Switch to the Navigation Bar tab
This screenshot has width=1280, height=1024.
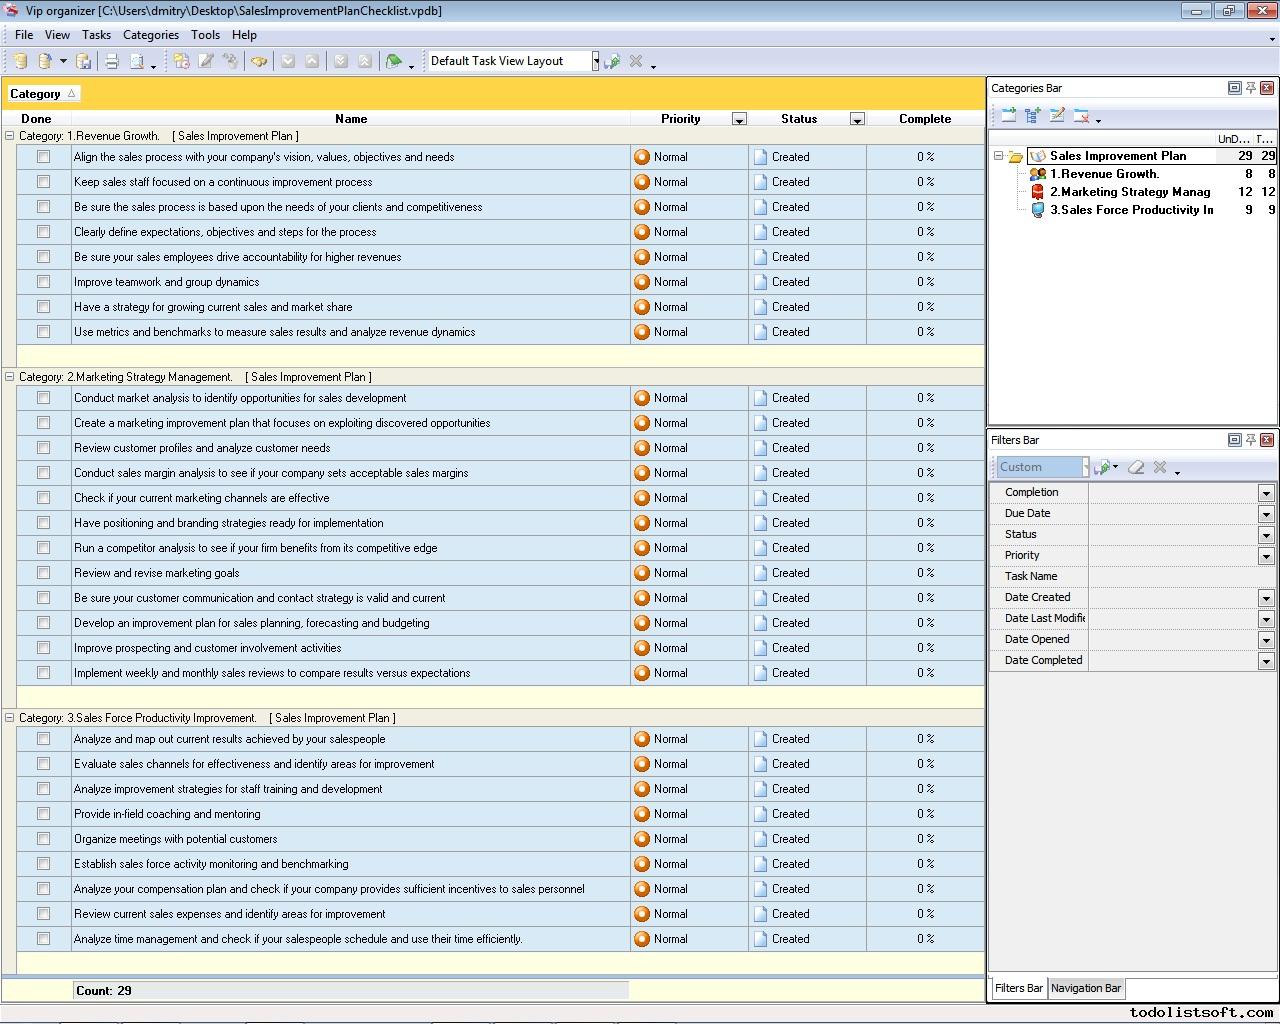1085,988
